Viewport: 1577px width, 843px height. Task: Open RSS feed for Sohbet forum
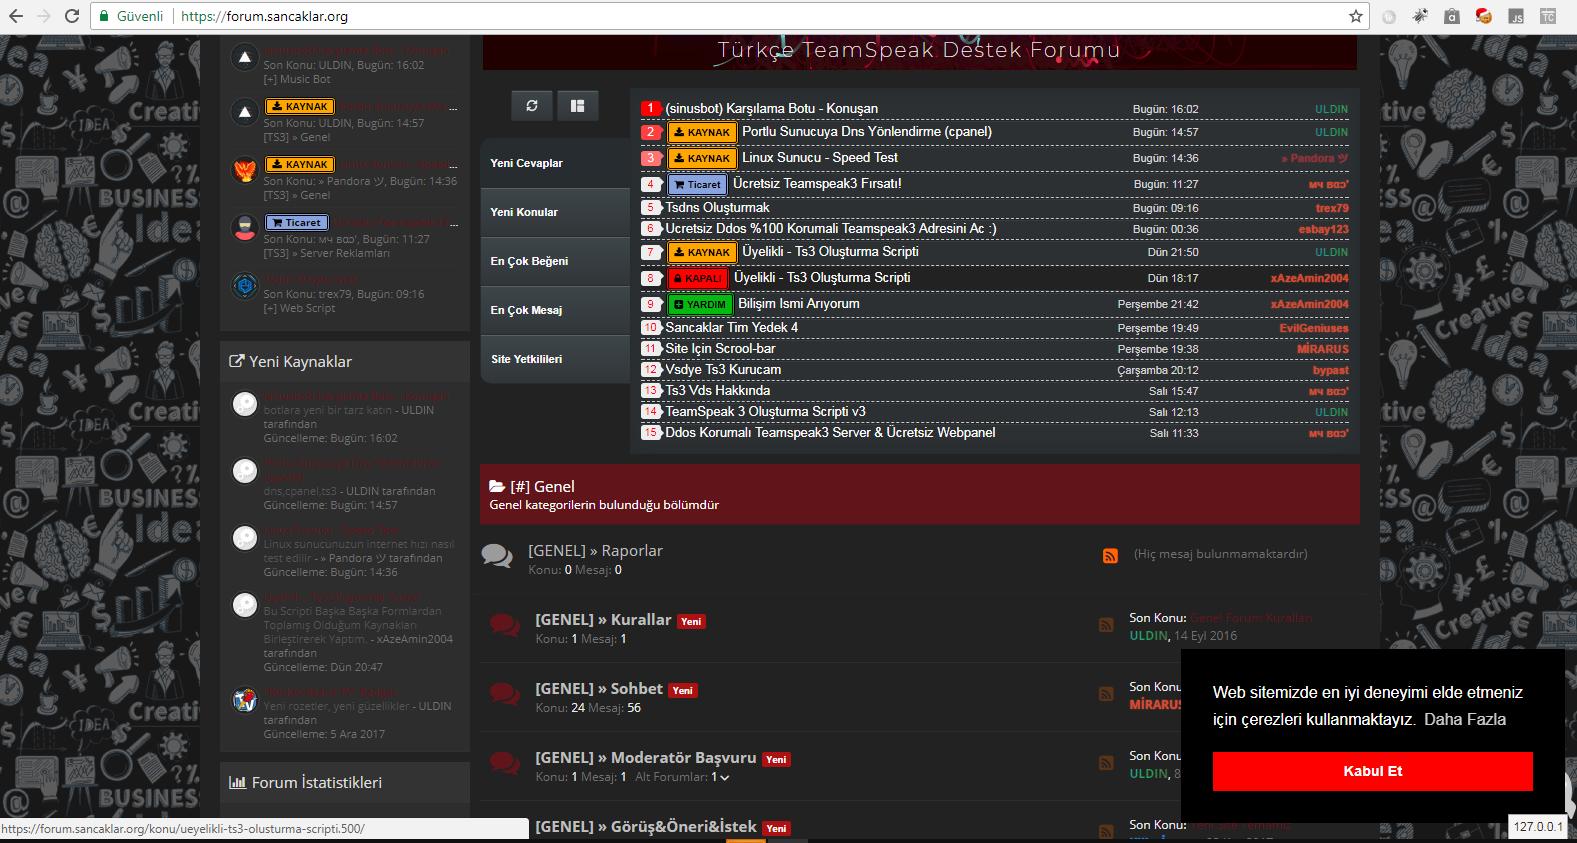pos(1106,694)
